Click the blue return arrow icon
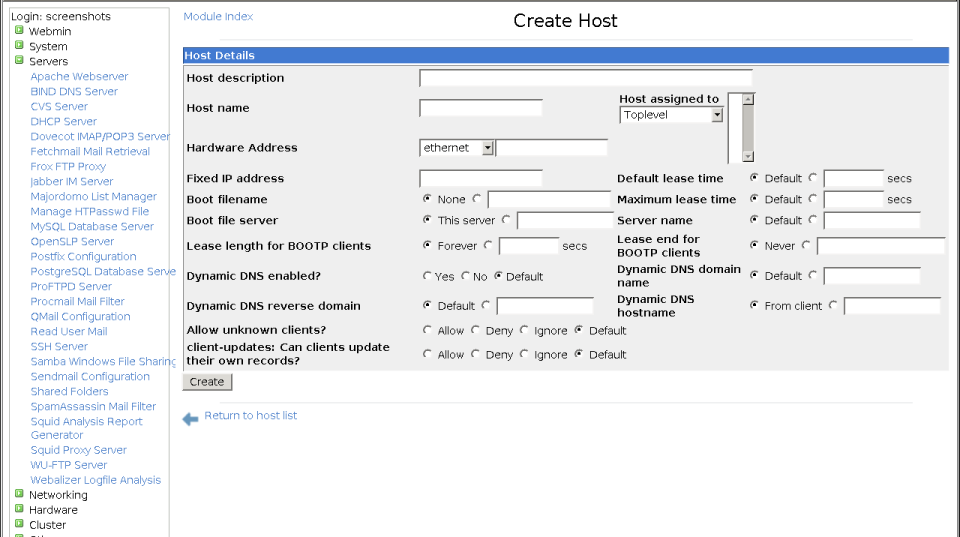960x537 pixels. [x=190, y=419]
